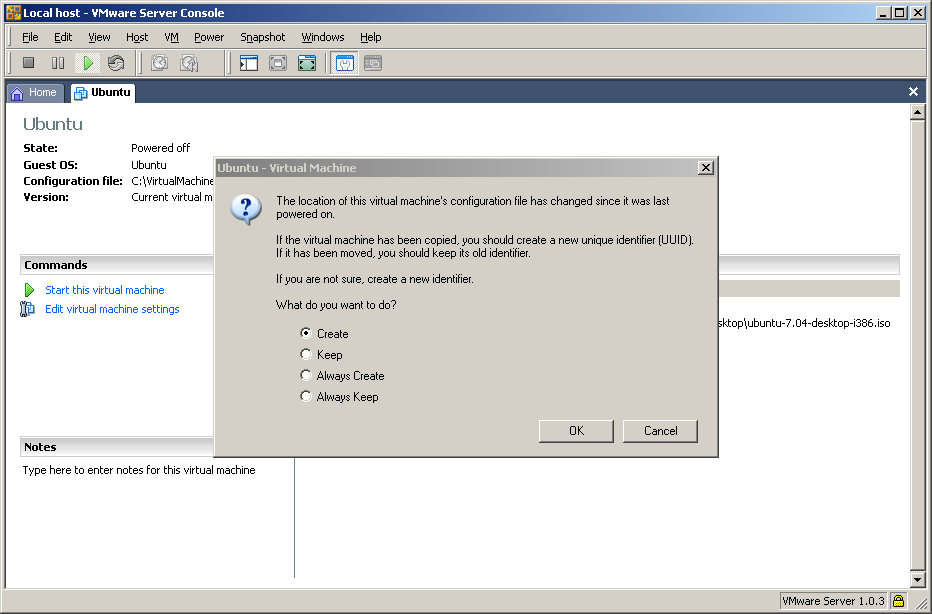Enter full screen mode from toolbar
932x614 pixels.
(278, 63)
